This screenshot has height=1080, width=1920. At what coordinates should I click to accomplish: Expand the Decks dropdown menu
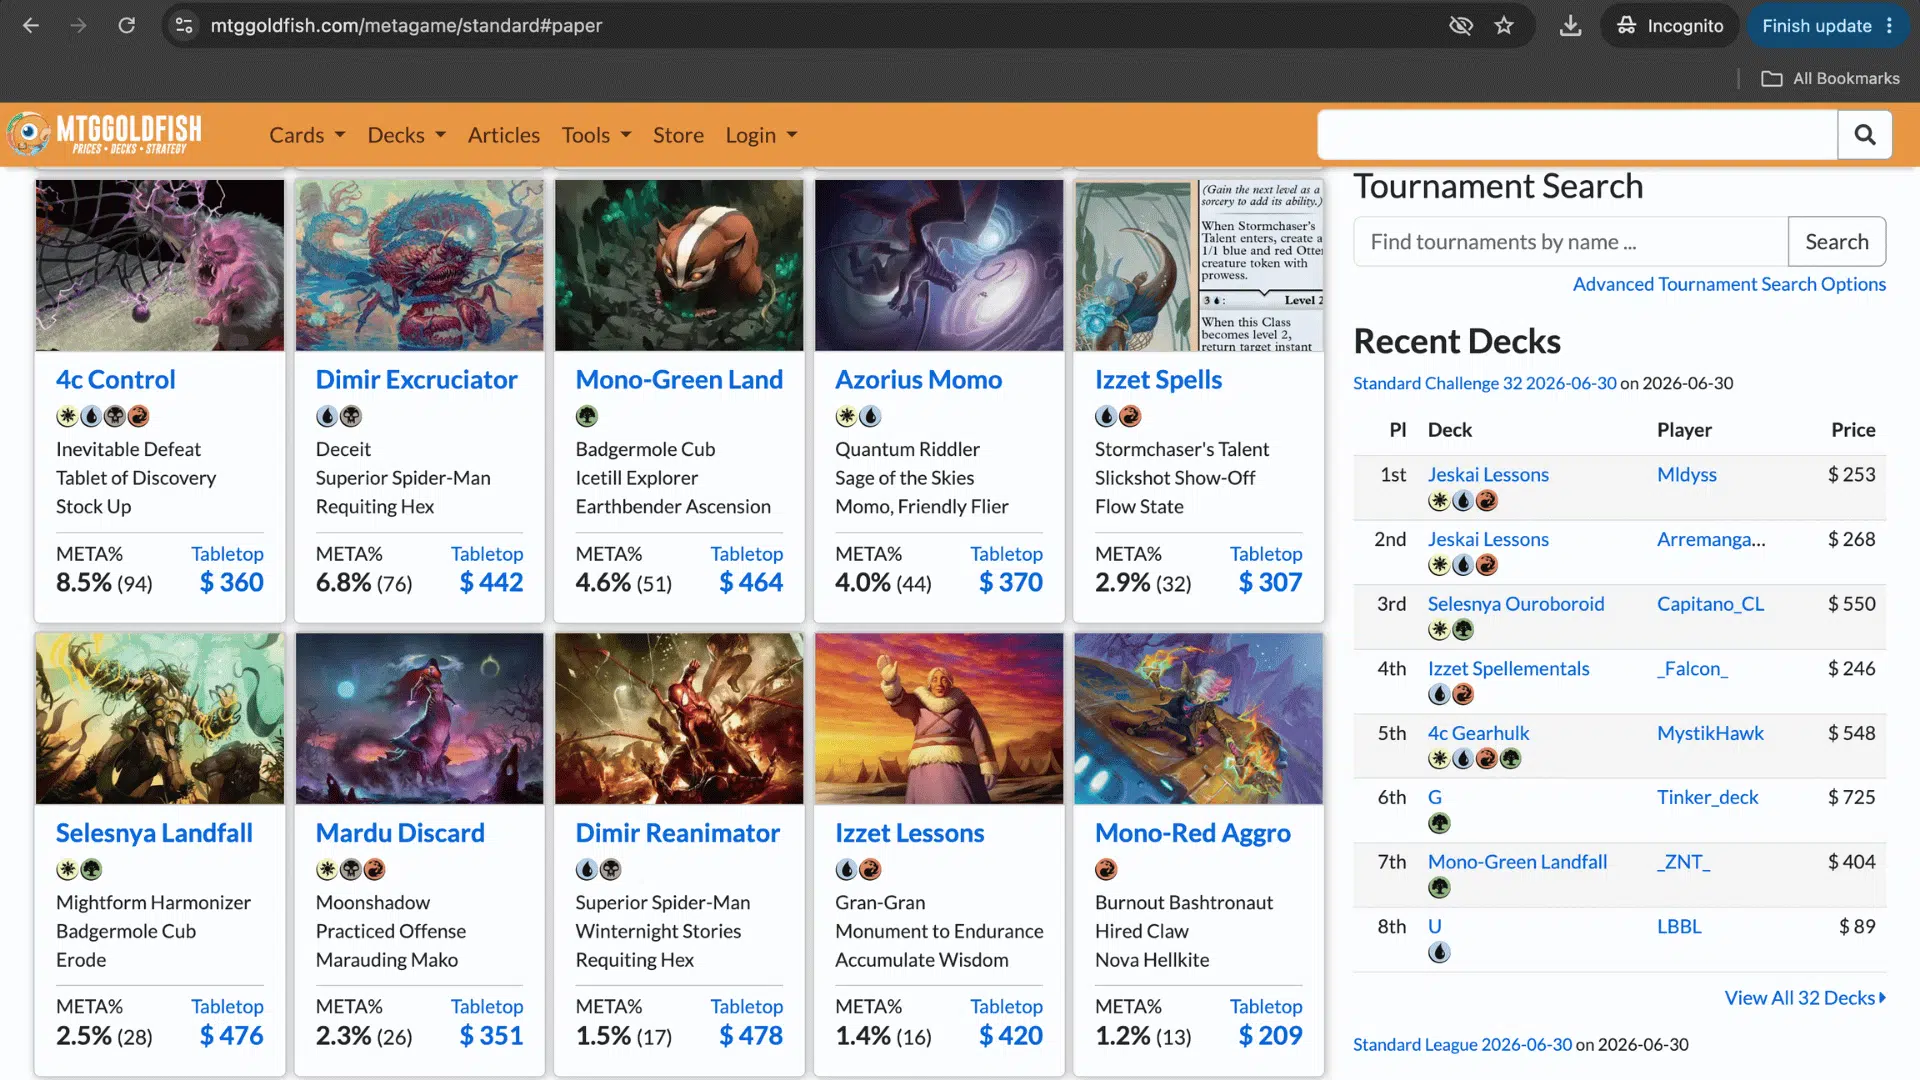(x=406, y=135)
